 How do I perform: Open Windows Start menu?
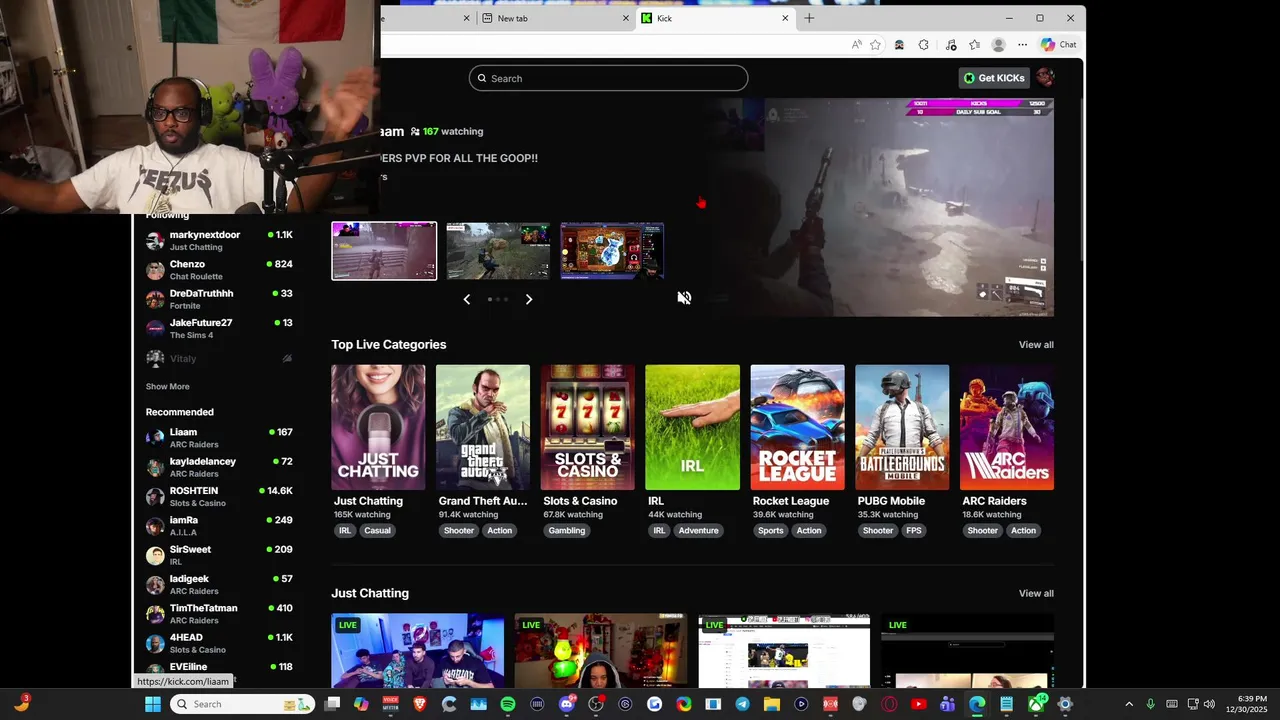153,704
